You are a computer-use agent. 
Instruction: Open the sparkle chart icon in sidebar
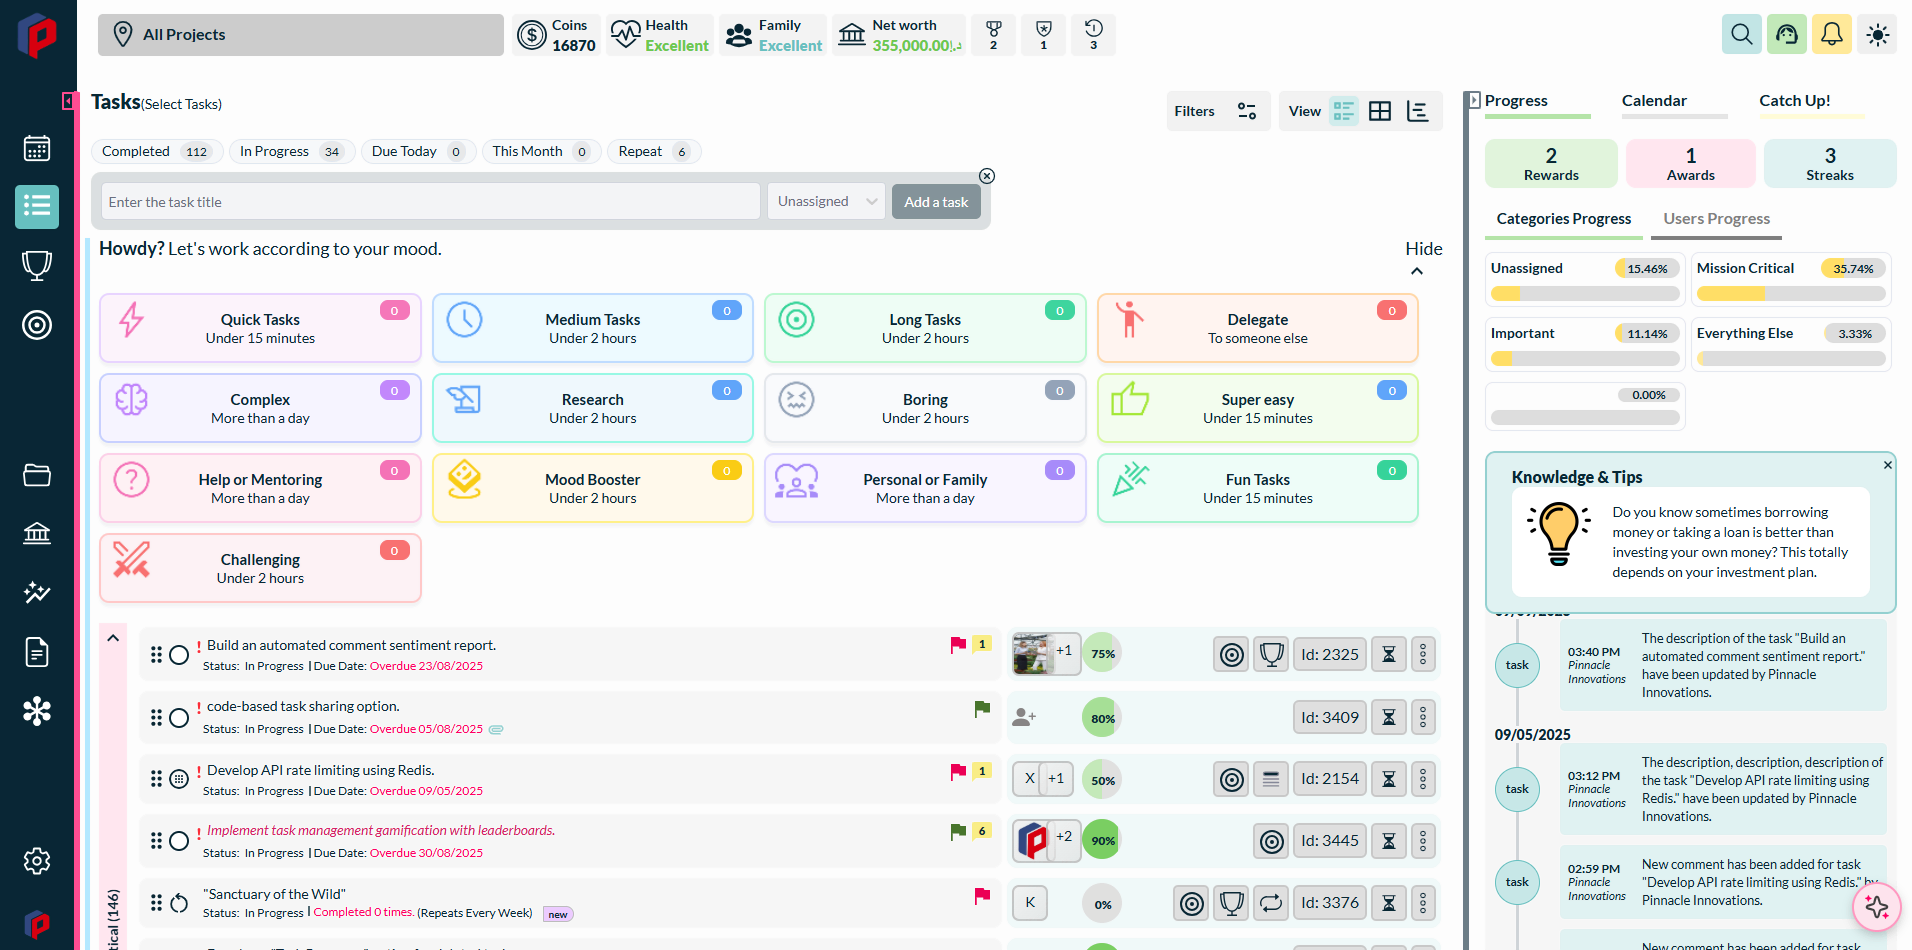click(x=37, y=592)
